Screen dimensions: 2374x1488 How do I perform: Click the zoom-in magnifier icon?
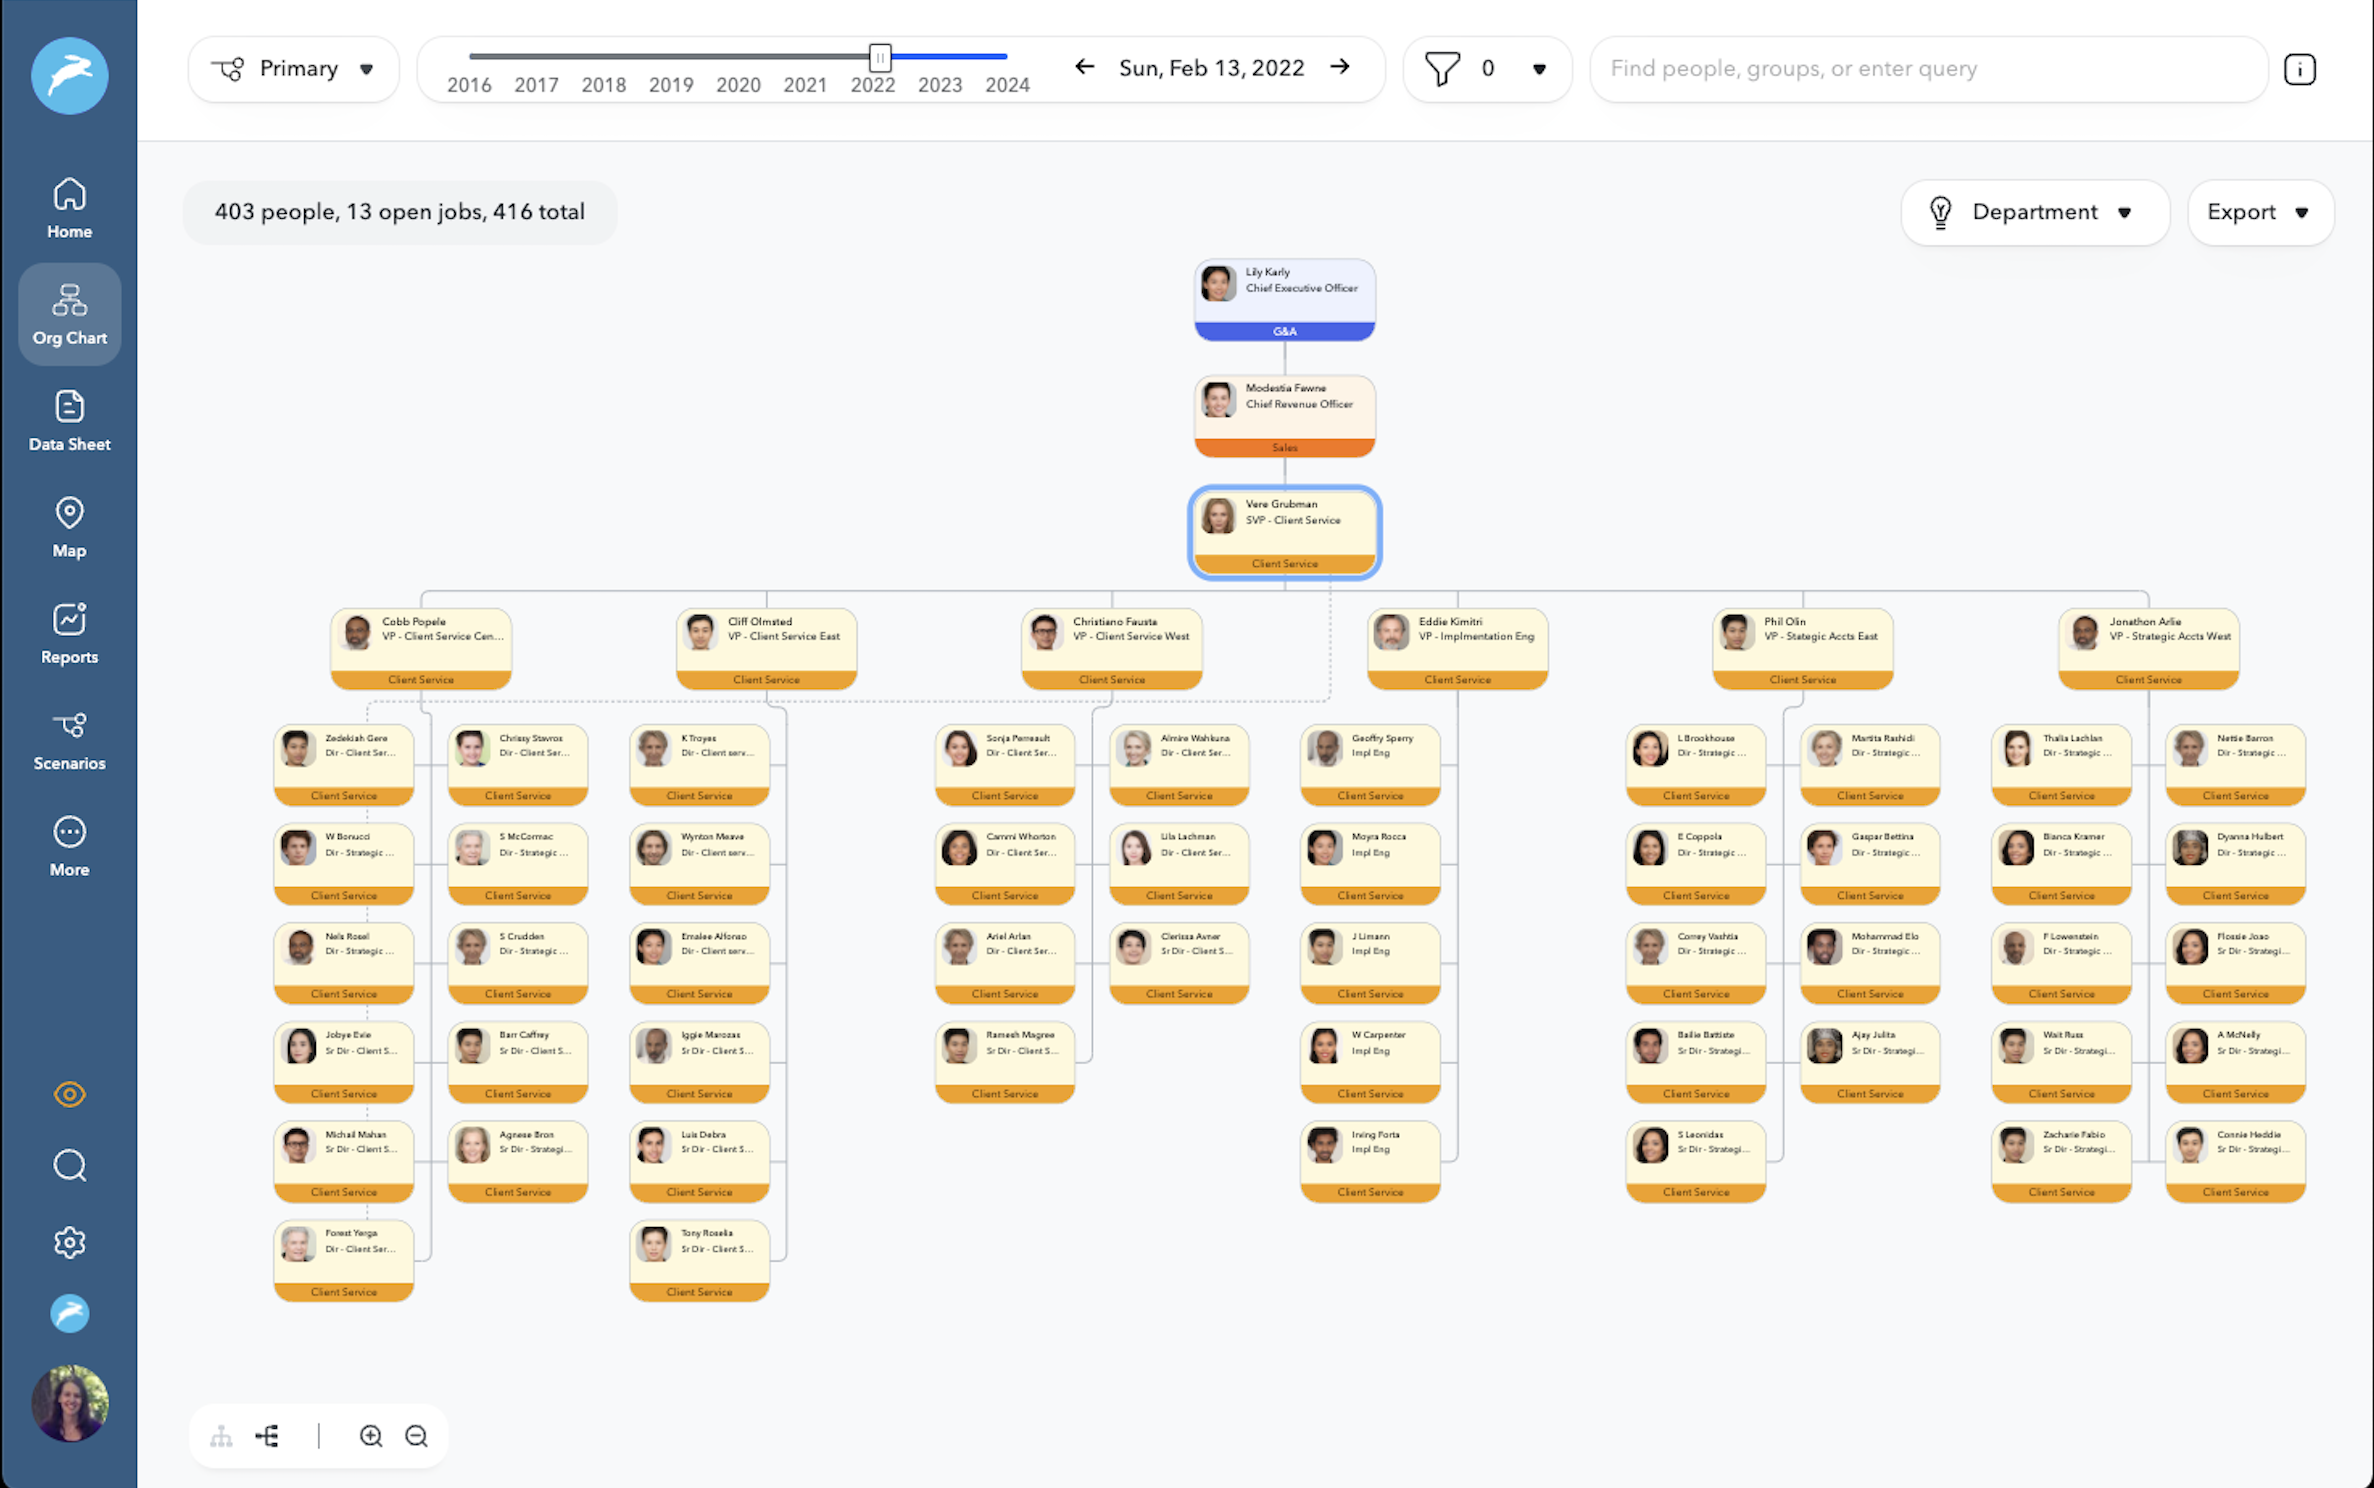point(370,1435)
